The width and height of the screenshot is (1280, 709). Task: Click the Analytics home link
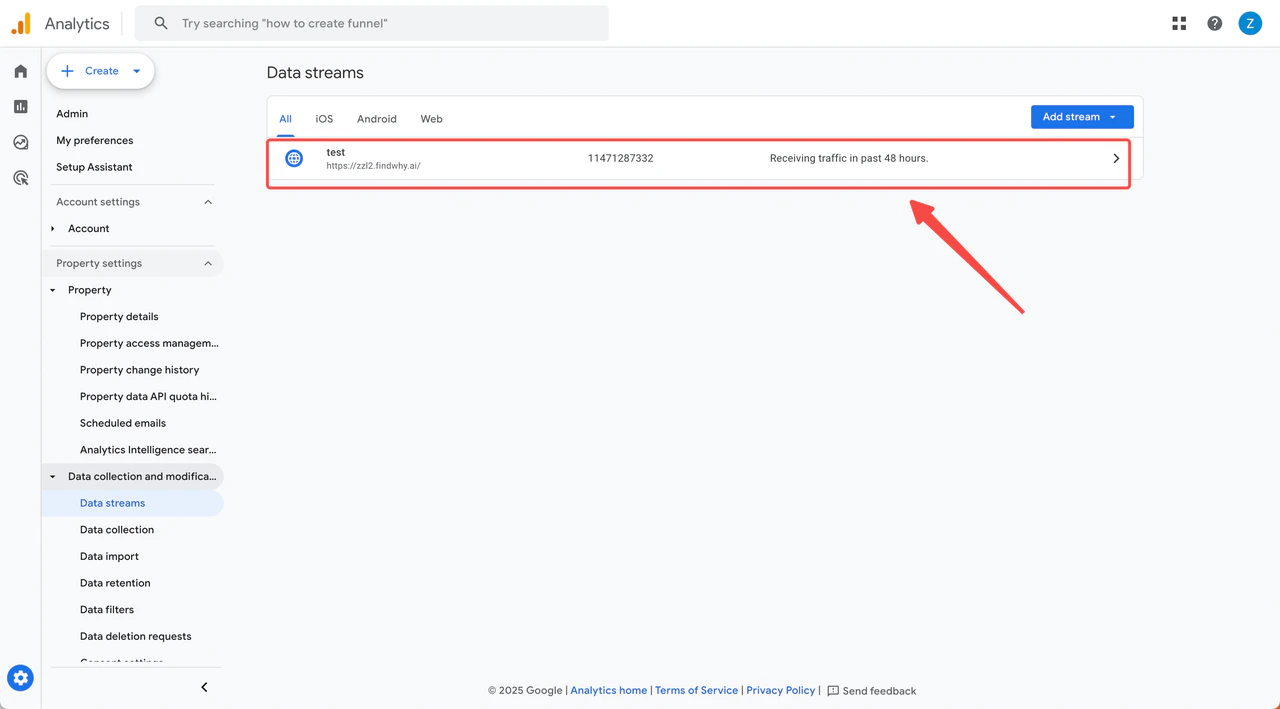(x=608, y=691)
